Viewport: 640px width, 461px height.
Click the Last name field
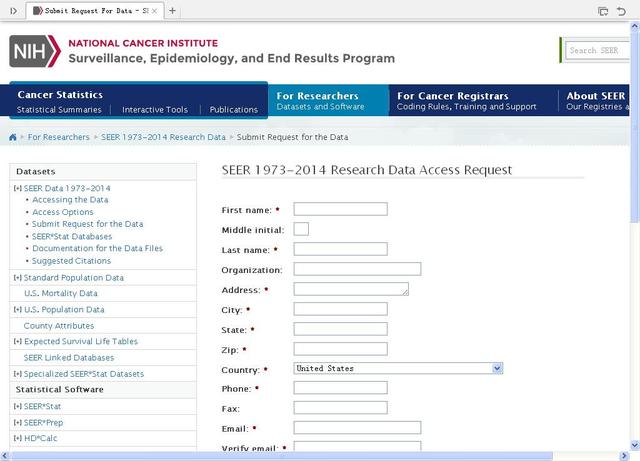[340, 249]
